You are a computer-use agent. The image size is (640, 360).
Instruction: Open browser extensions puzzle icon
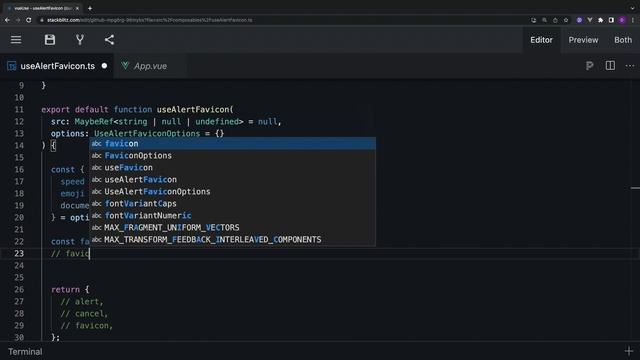(600, 20)
